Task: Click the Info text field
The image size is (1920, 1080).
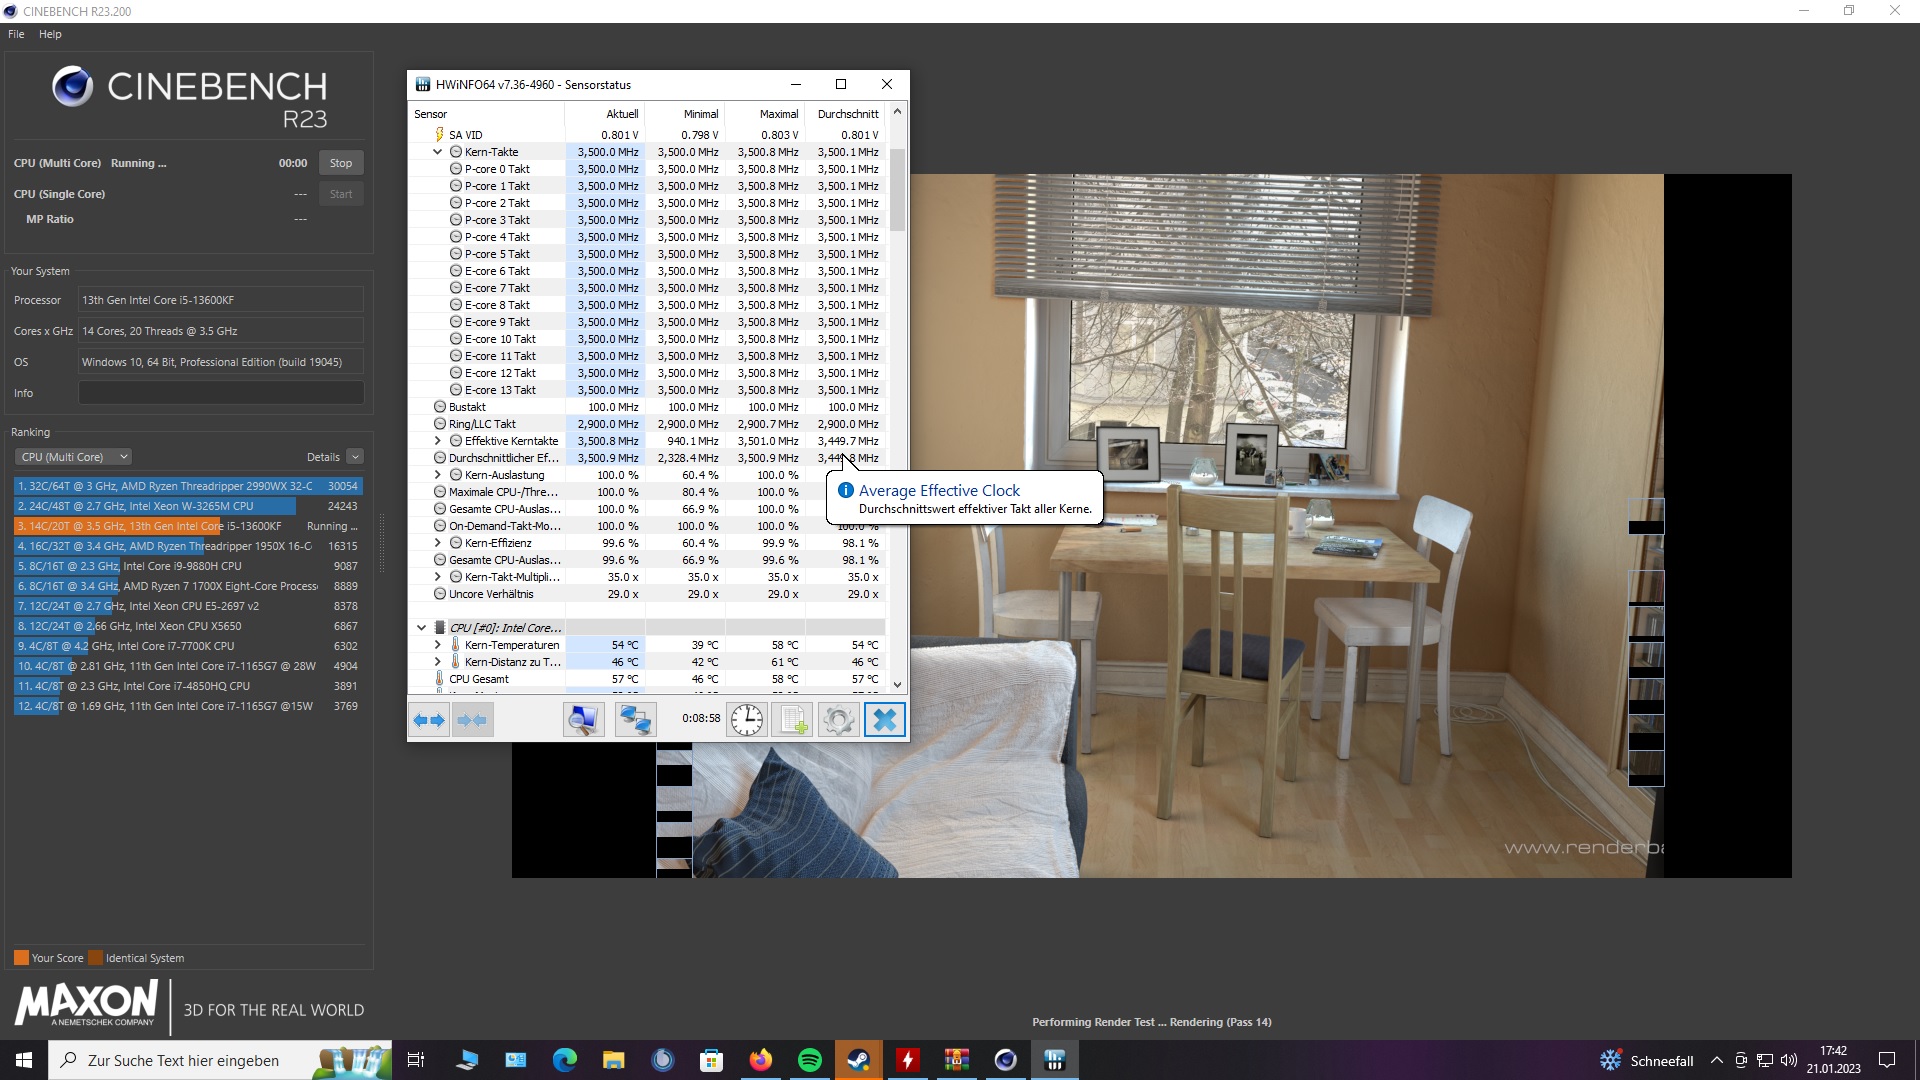Action: [x=221, y=393]
